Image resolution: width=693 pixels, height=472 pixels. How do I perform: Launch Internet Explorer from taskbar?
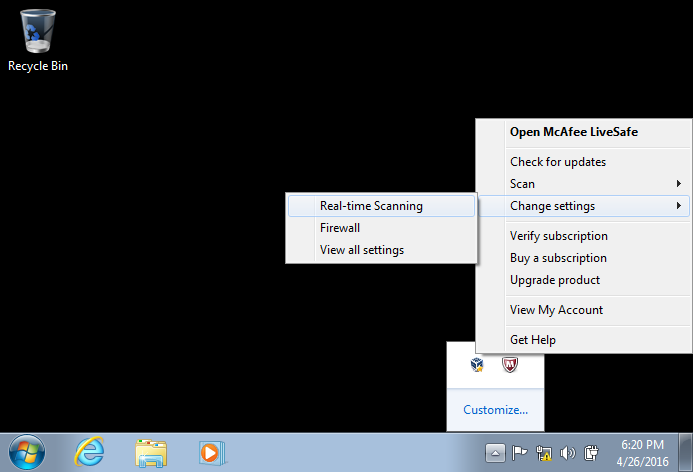(90, 452)
